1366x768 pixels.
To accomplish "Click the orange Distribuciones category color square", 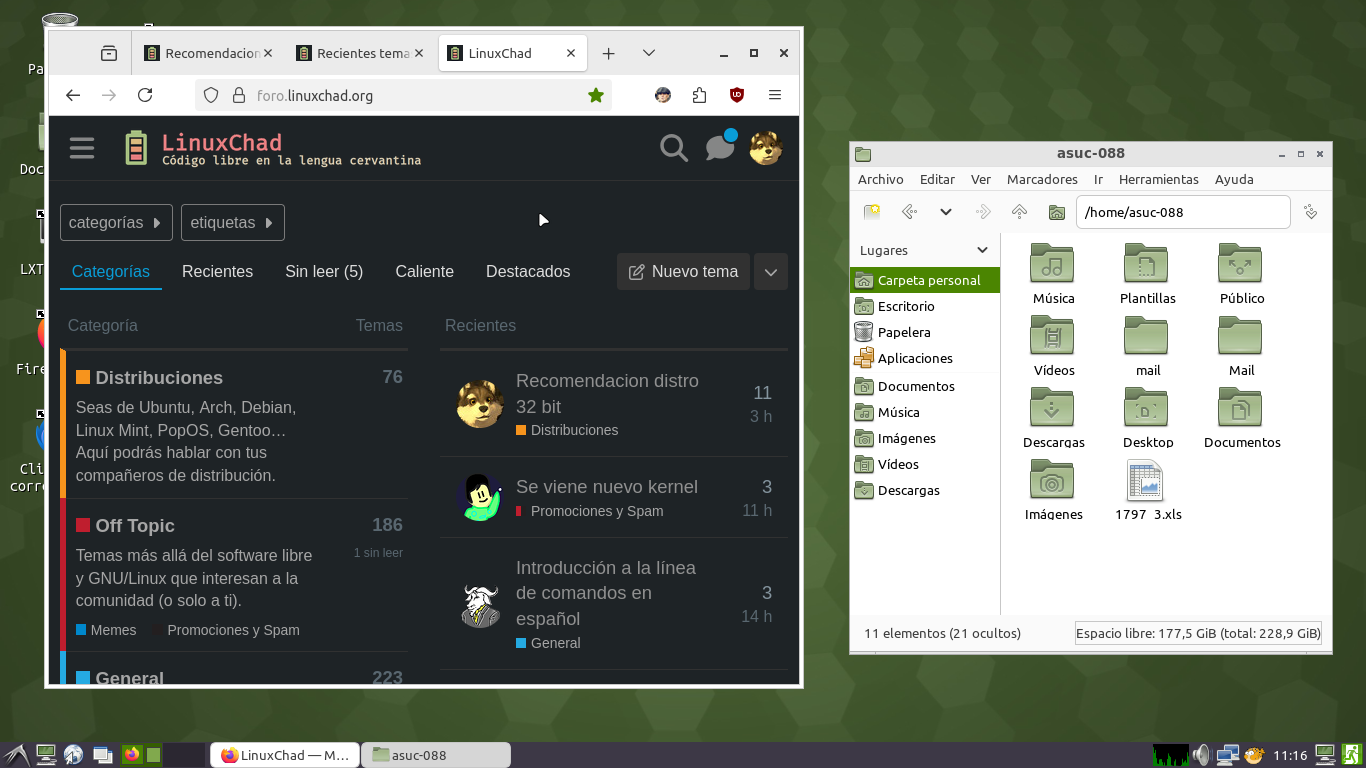I will click(83, 378).
